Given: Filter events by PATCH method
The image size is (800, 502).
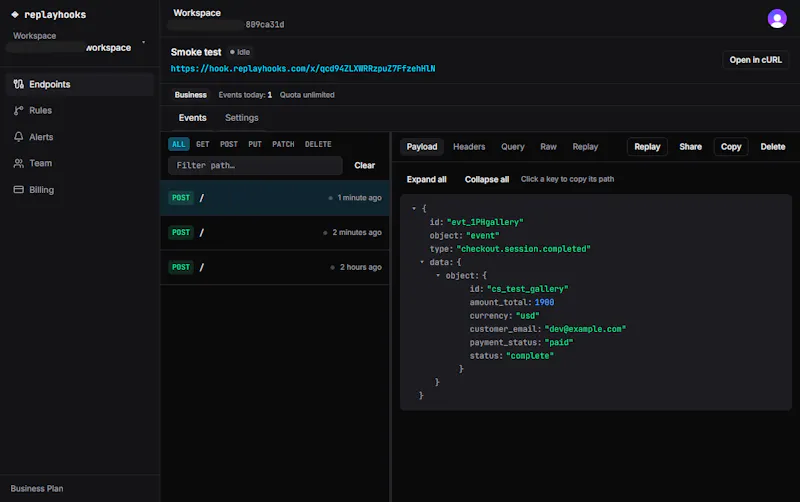Looking at the screenshot, I should coord(283,144).
